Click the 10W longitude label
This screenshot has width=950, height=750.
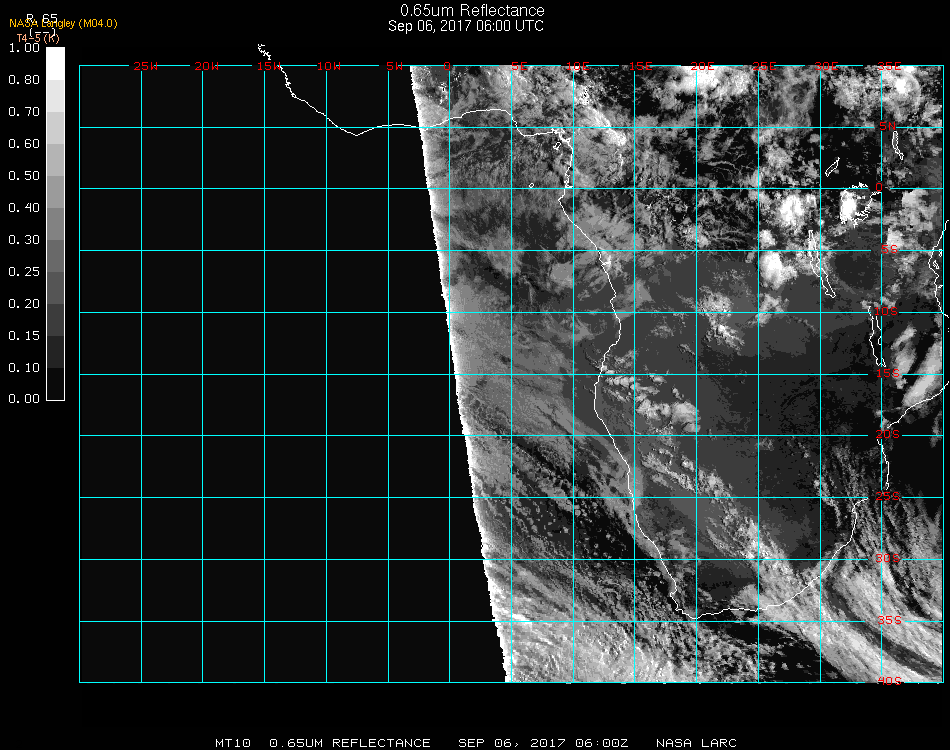[x=329, y=66]
